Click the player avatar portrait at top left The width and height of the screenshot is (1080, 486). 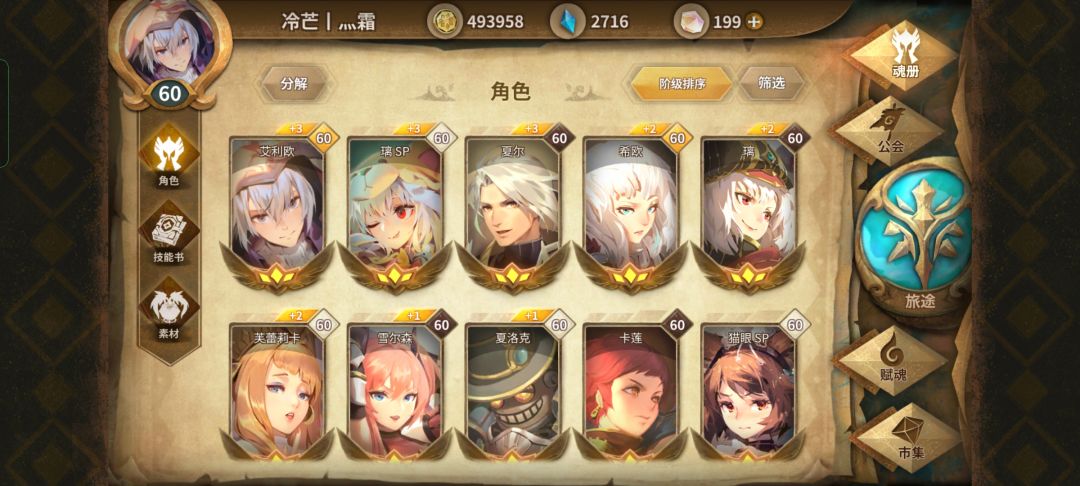tap(169, 47)
